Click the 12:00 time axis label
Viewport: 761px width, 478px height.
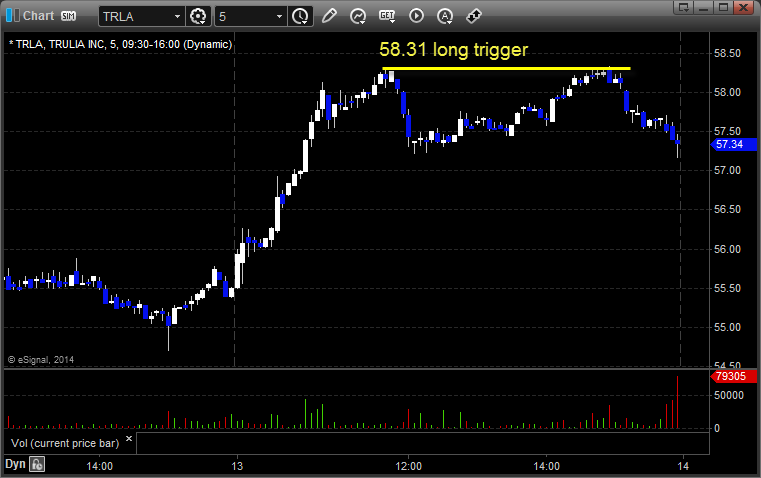(x=409, y=466)
